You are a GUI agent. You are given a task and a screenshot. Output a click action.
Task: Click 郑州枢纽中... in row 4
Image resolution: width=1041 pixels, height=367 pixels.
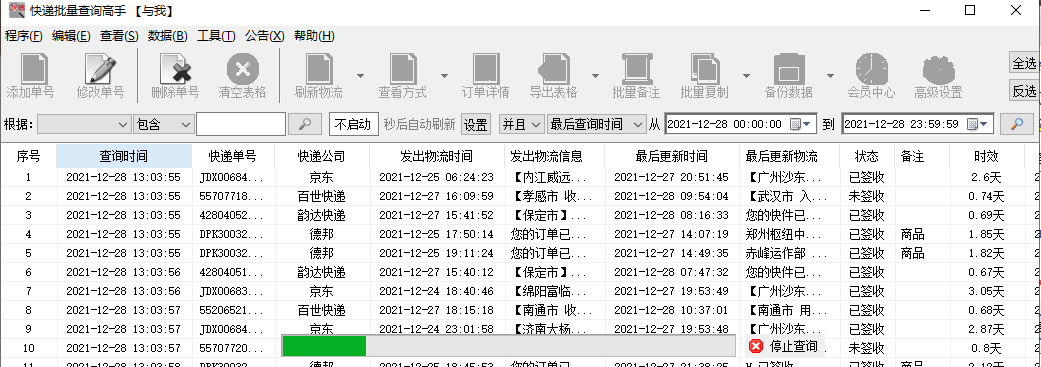point(788,234)
